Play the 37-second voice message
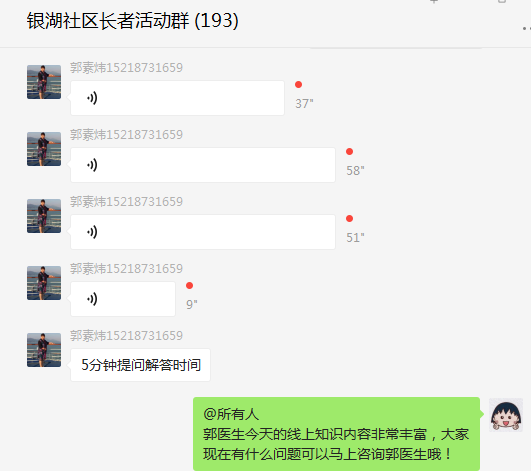Viewport: 531px width, 471px height. tap(177, 98)
